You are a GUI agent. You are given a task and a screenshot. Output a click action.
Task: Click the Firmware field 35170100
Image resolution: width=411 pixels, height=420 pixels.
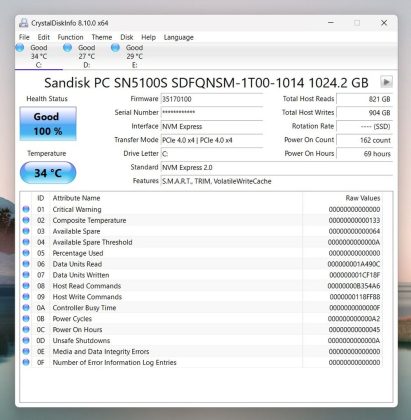pyautogui.click(x=212, y=99)
